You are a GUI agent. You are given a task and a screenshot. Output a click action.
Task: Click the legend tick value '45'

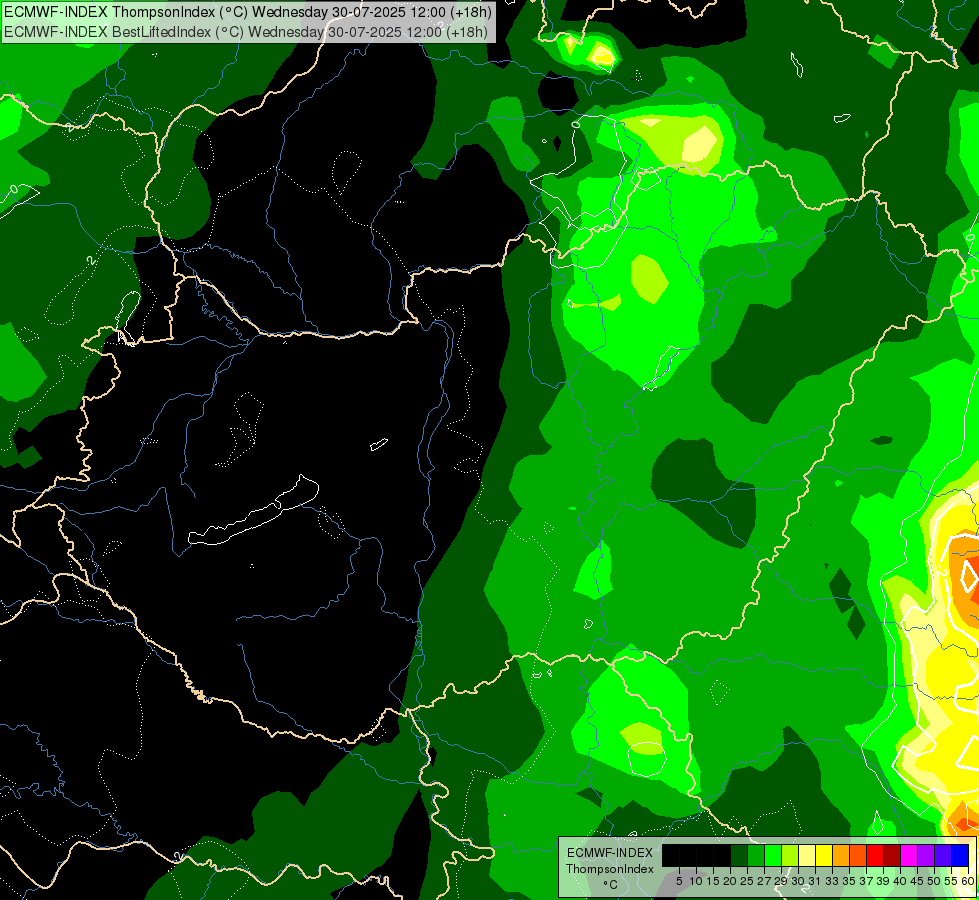(x=917, y=881)
